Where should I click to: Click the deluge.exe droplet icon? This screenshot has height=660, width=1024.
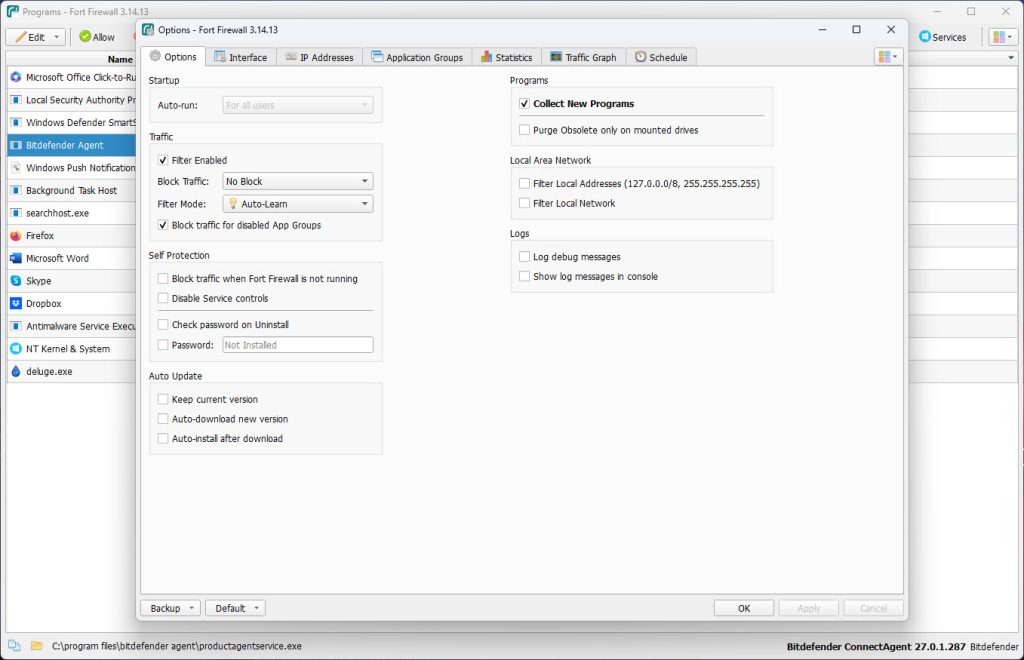[x=16, y=371]
